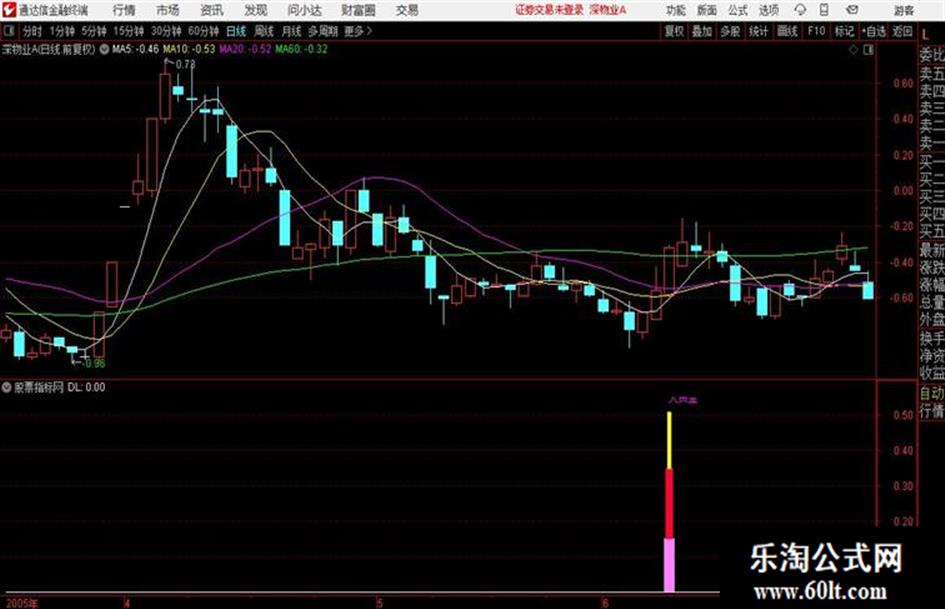Screen dimensions: 945x609
Task: Open the customer service headset icon
Action: coord(800,10)
